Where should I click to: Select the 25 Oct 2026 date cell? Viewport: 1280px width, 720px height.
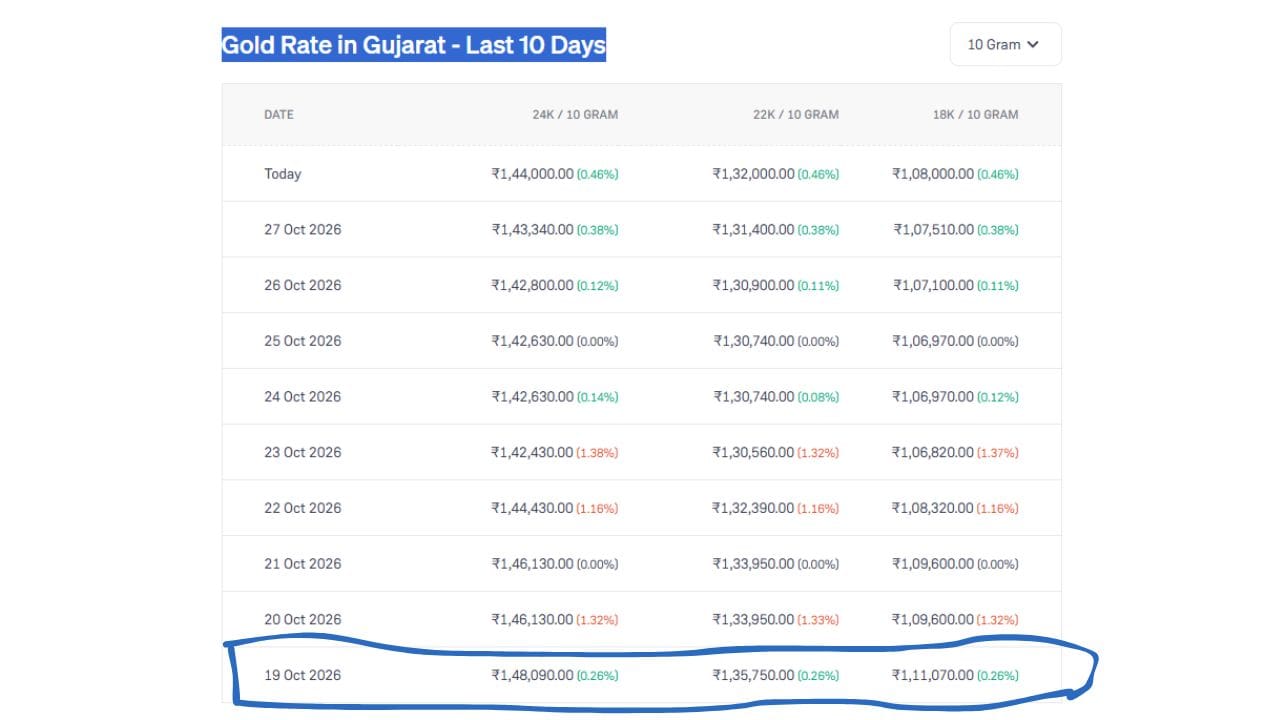[x=303, y=341]
